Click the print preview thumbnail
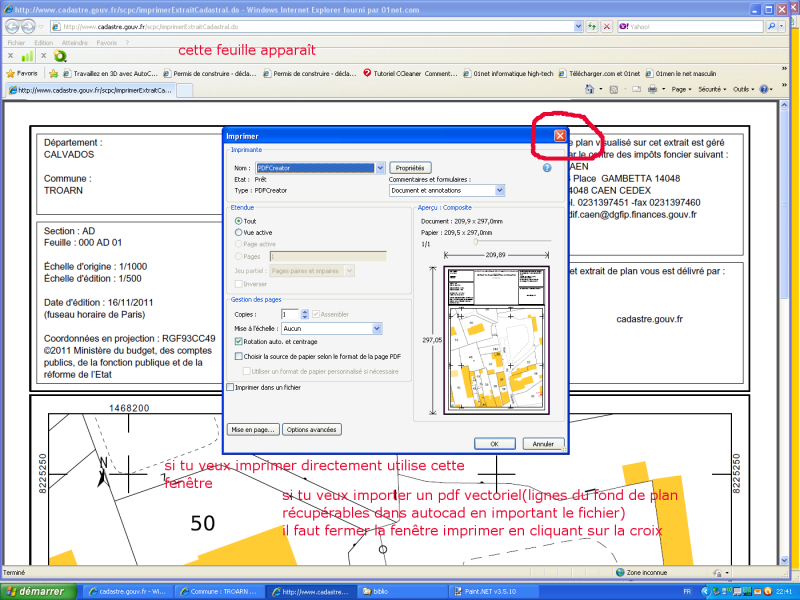 coord(496,340)
